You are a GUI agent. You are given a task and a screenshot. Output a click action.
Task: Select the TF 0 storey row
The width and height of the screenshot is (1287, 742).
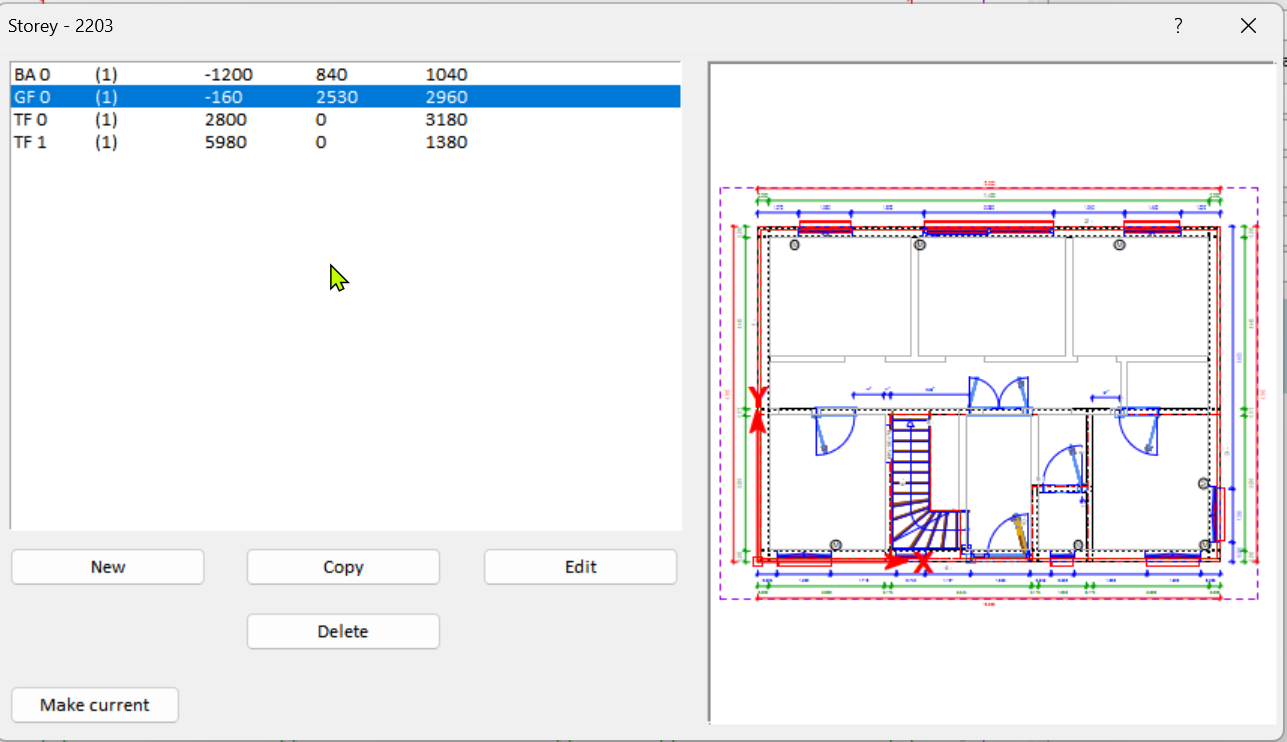[x=32, y=120]
